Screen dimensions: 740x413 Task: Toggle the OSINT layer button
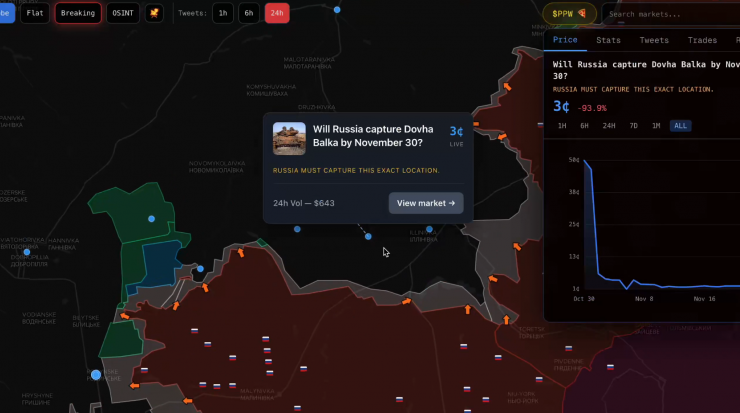(124, 13)
